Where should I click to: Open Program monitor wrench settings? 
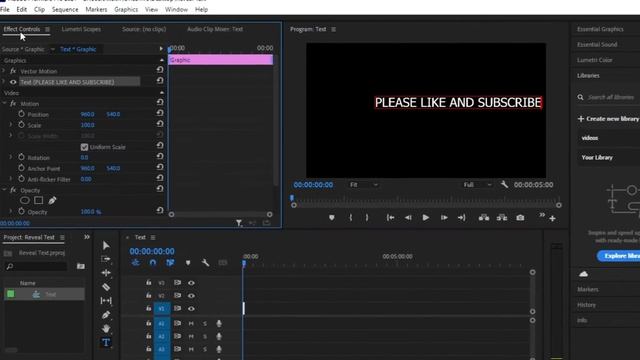coord(504,184)
